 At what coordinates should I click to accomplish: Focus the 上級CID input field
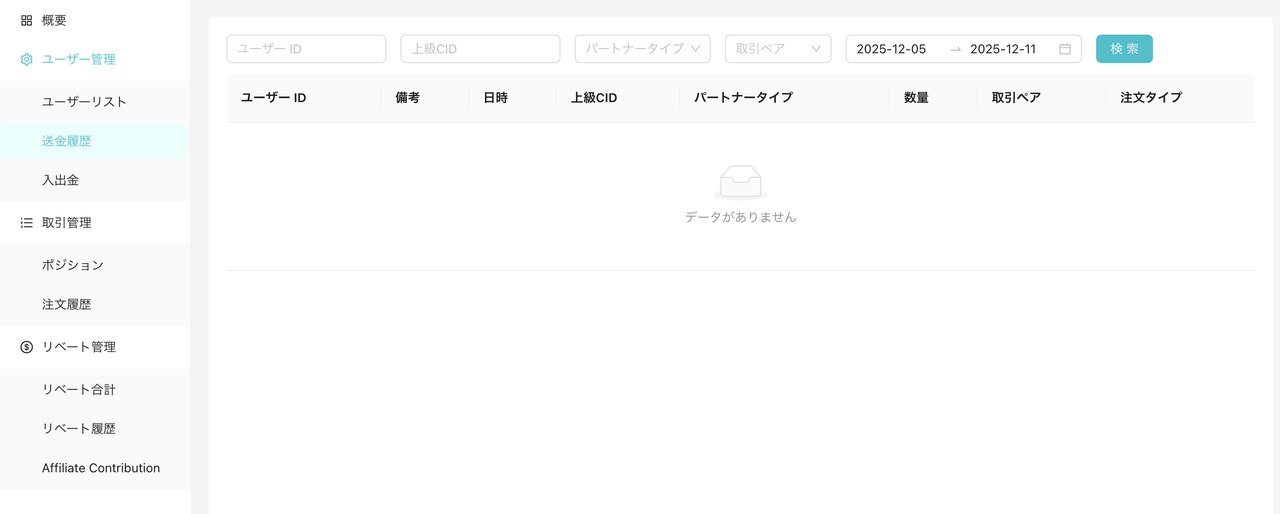(x=480, y=49)
